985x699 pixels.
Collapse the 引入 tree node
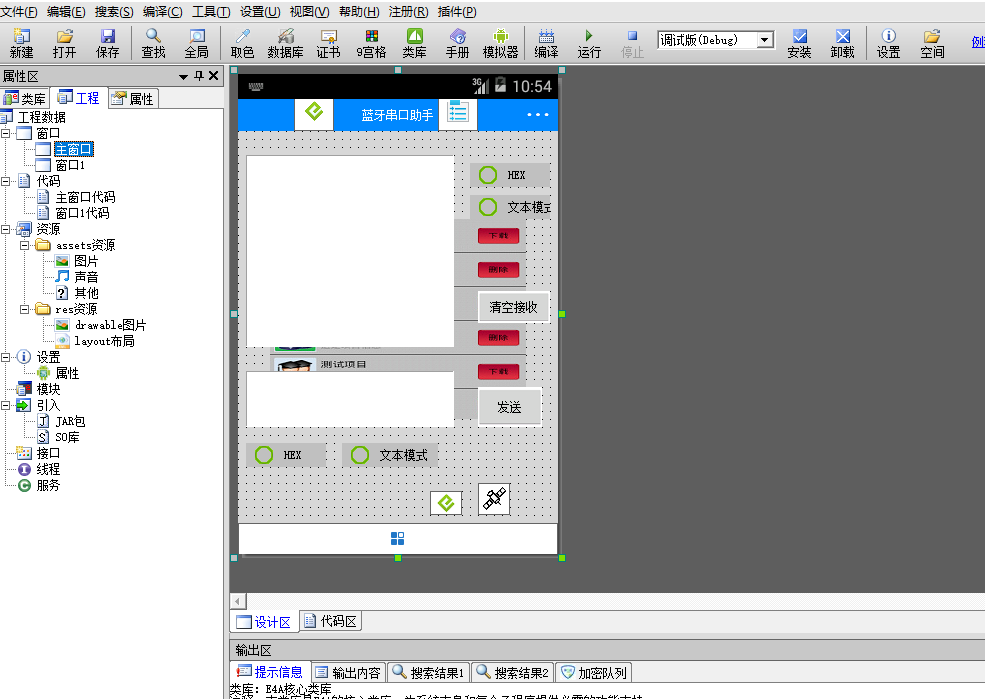6,405
